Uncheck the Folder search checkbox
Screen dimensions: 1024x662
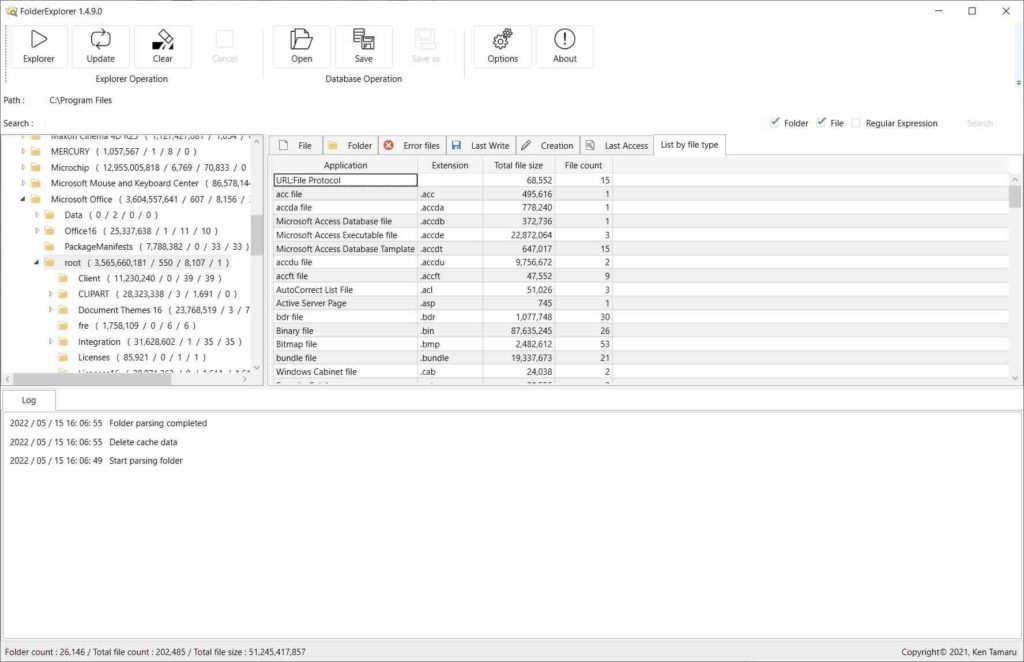pos(775,123)
